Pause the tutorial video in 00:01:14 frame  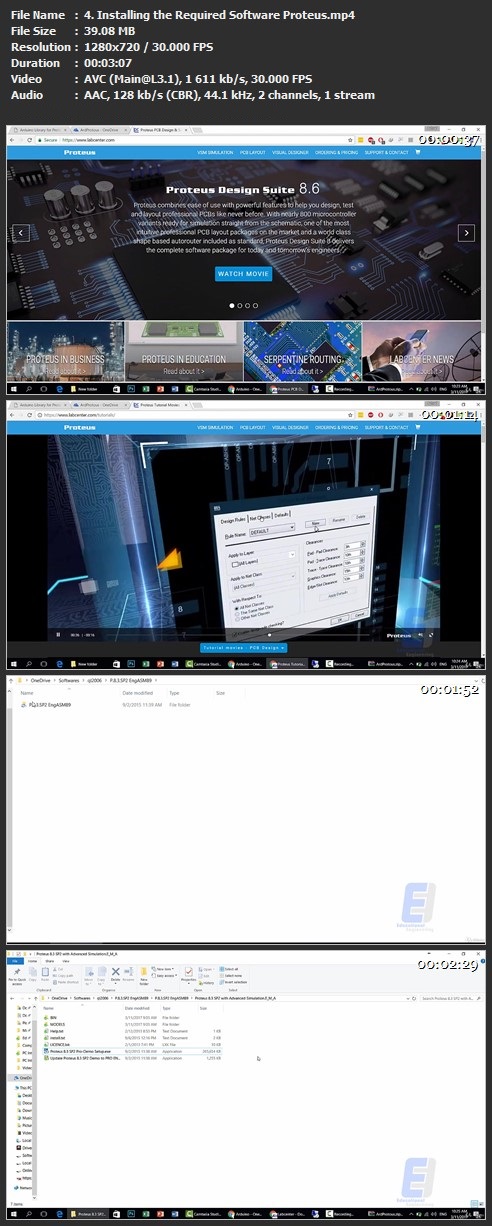click(x=58, y=634)
